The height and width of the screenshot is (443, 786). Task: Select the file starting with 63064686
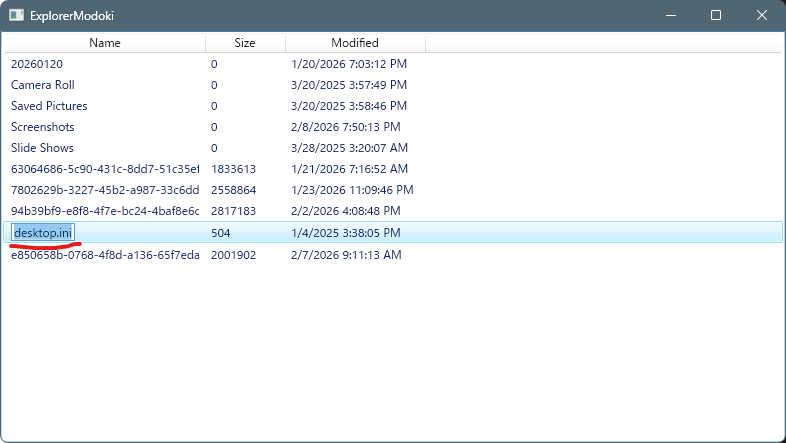tap(104, 169)
